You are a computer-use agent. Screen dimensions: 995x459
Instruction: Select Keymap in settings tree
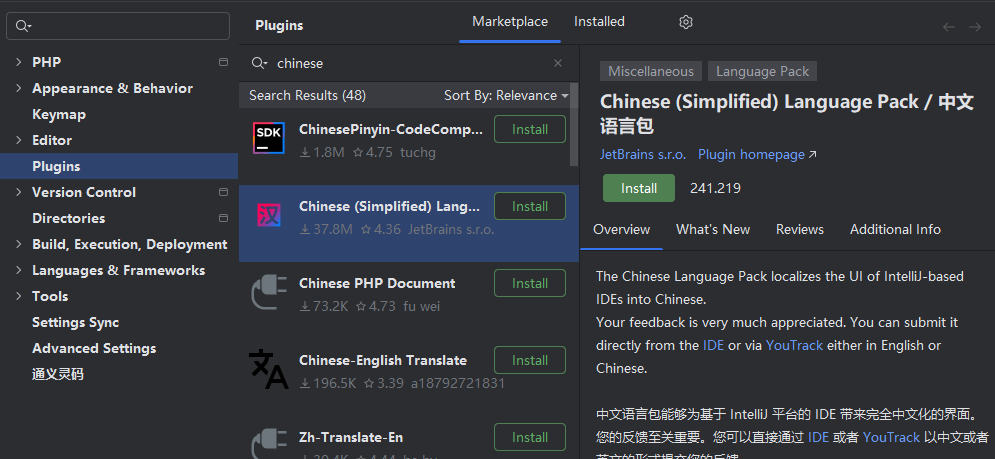(x=59, y=114)
